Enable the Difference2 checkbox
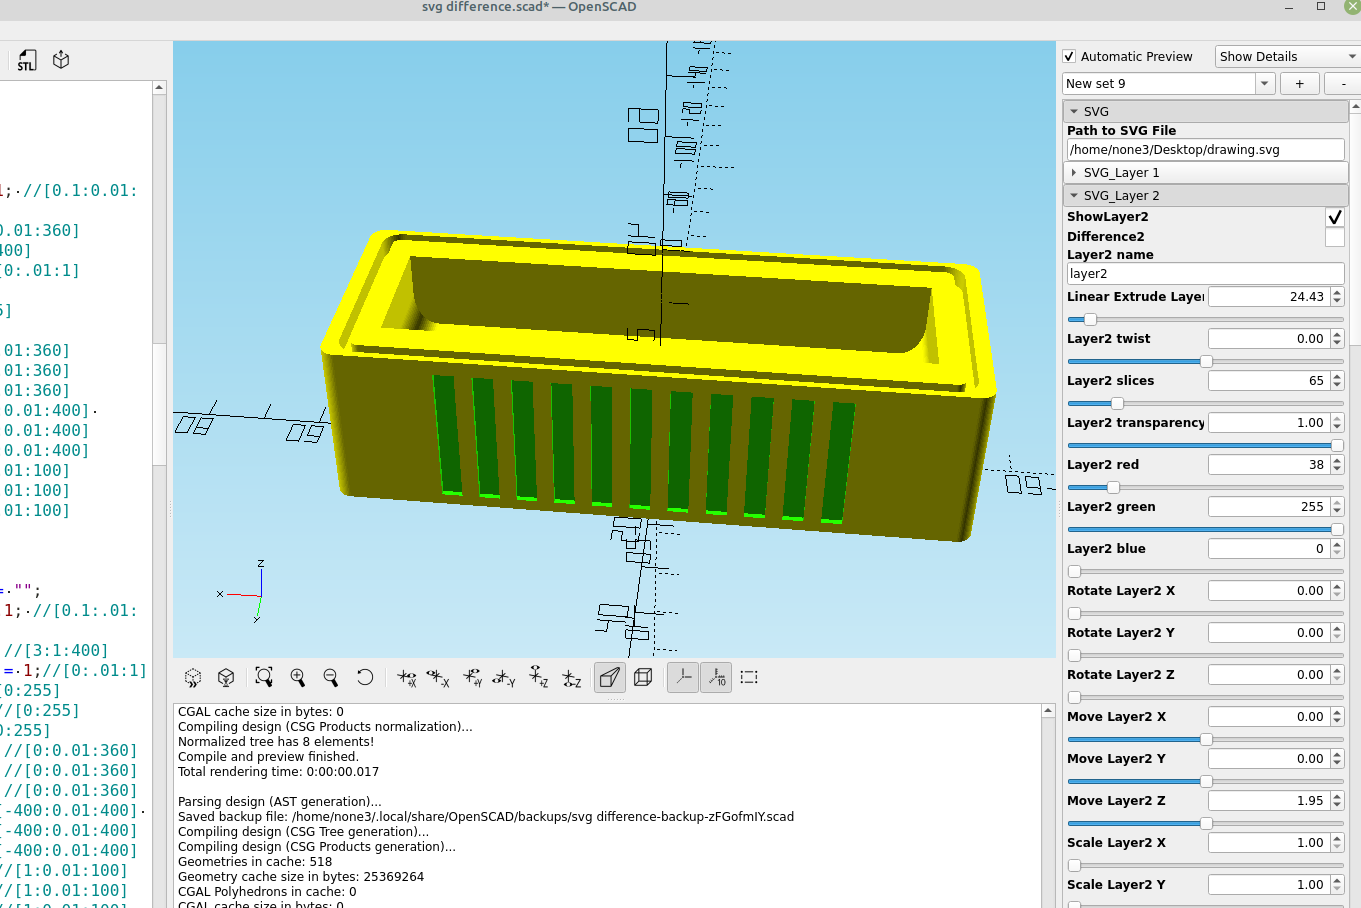Screen dimensions: 1361x908 (x=1334, y=237)
